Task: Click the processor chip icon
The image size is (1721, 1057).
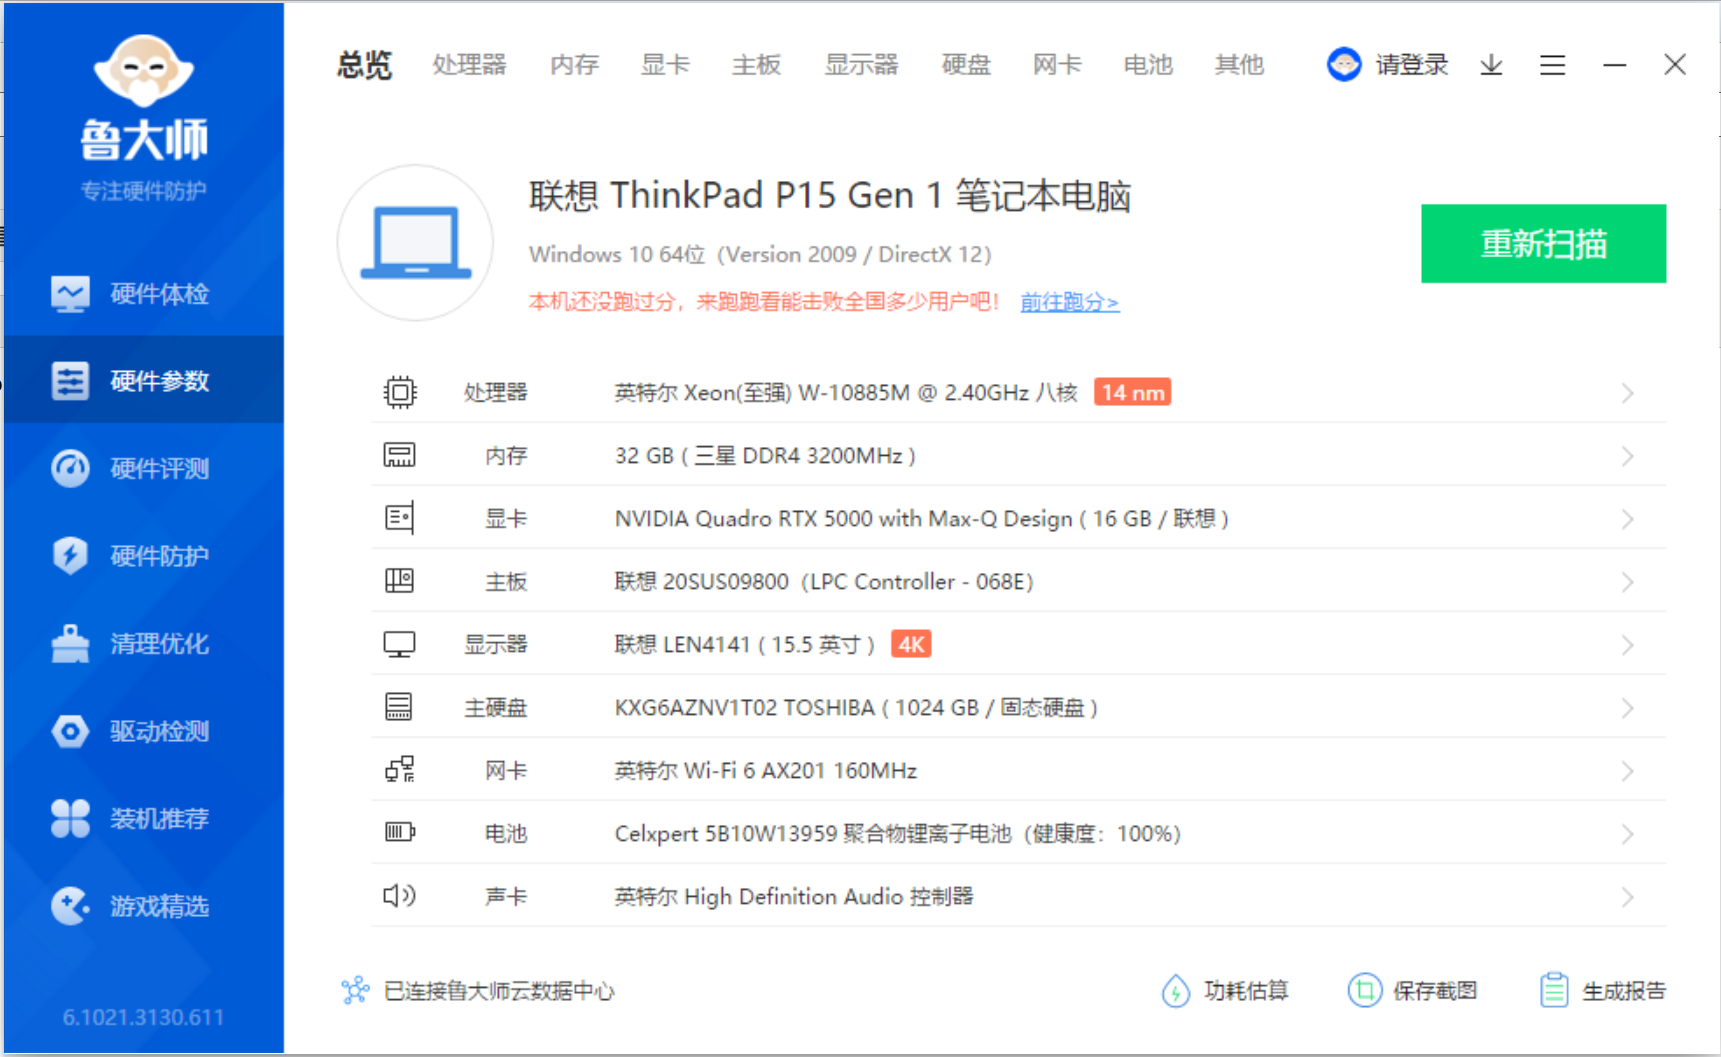Action: 400,392
